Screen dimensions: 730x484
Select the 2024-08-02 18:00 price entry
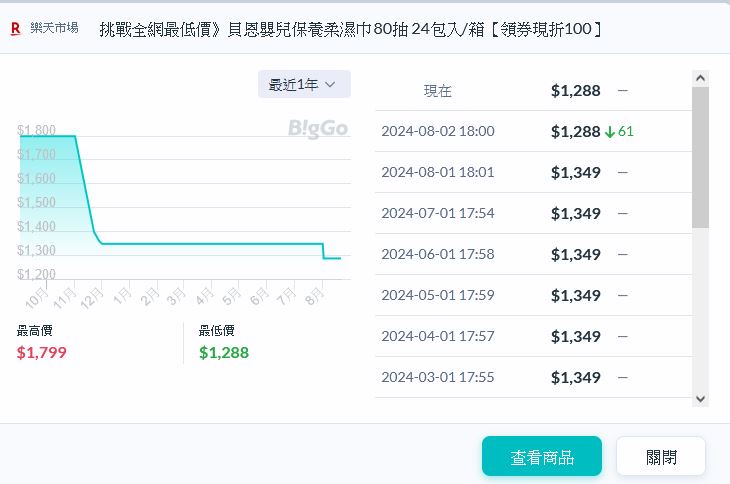point(532,132)
